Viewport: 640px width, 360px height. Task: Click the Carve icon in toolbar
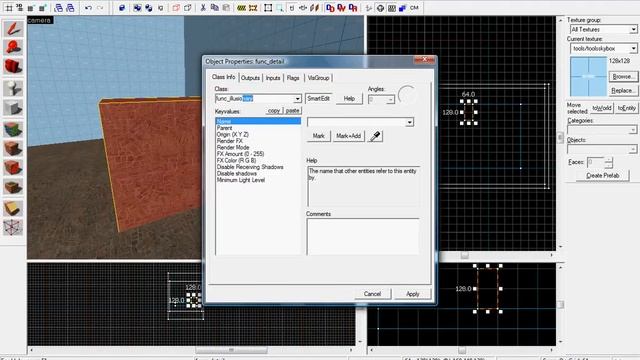pyautogui.click(x=122, y=8)
